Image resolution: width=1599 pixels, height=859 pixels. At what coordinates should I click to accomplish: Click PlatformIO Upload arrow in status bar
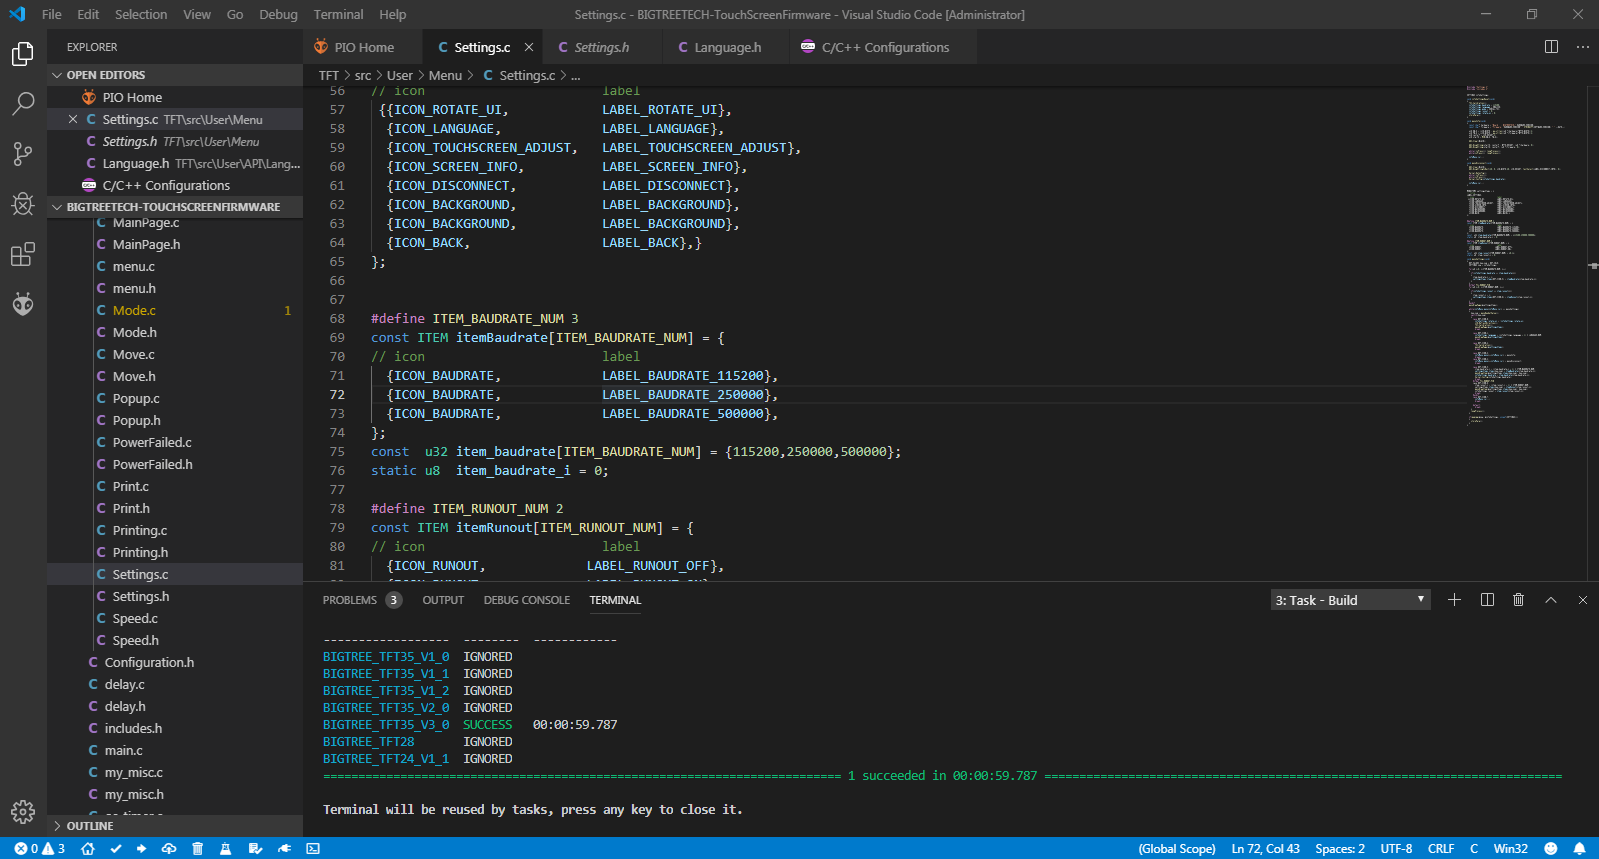click(x=141, y=849)
